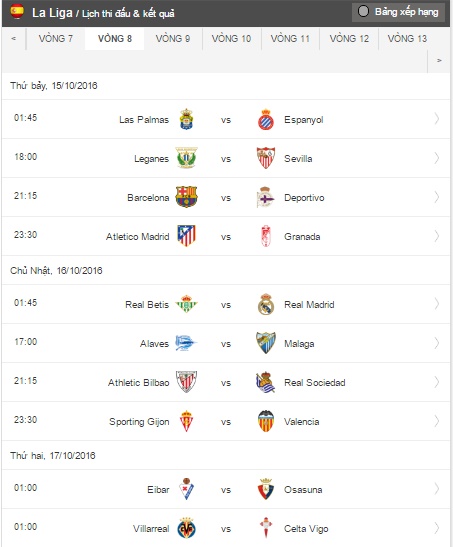Click the Valencia bat crest icon
This screenshot has width=453, height=547.
[266, 421]
